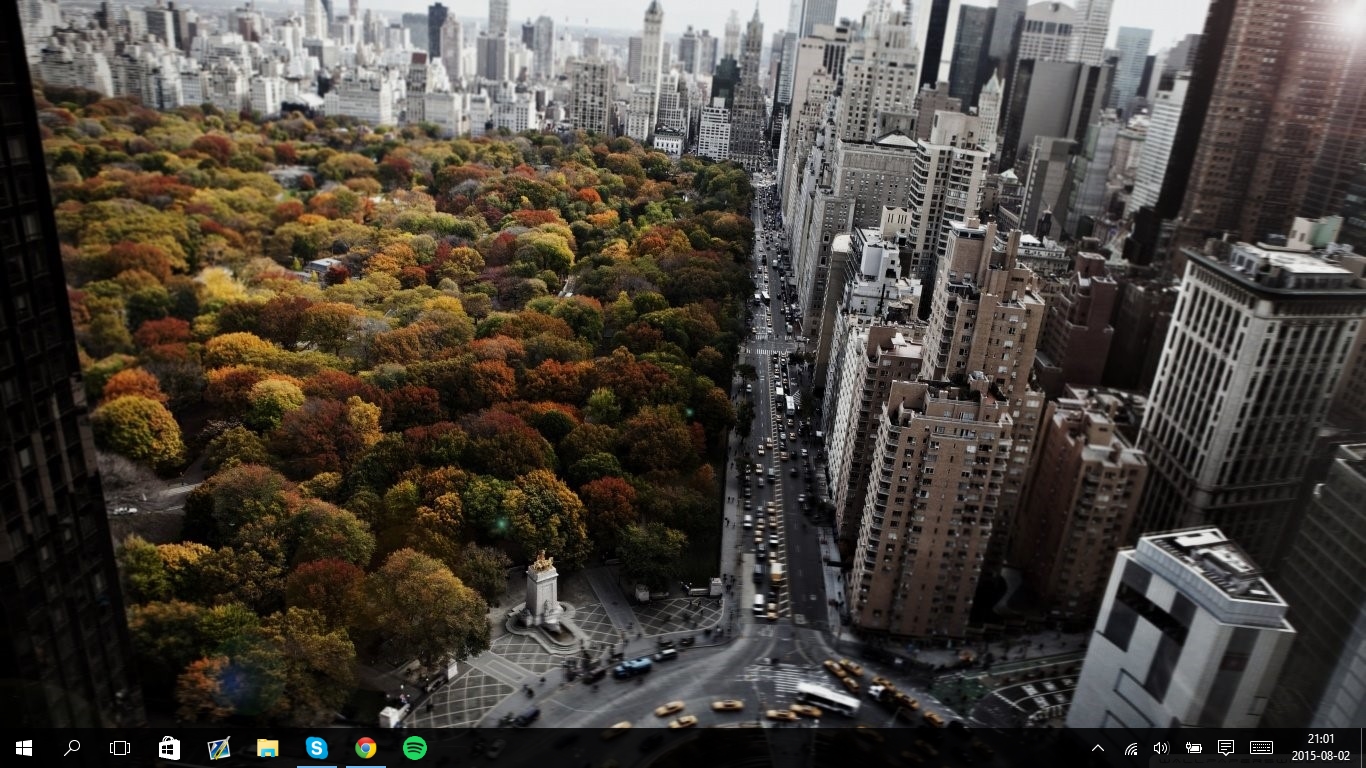This screenshot has width=1366, height=768.
Task: Open the Action Center notifications
Action: tap(1226, 748)
